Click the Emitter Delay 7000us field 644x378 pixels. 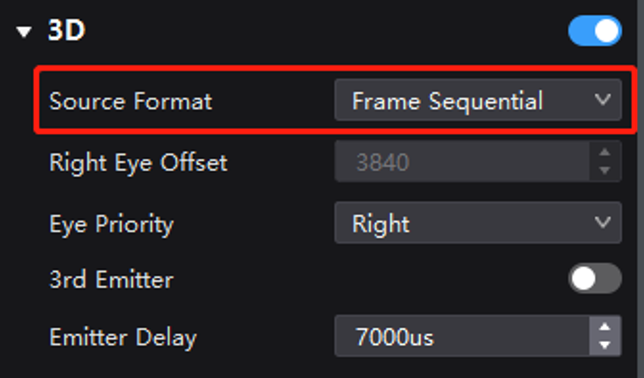tap(462, 336)
